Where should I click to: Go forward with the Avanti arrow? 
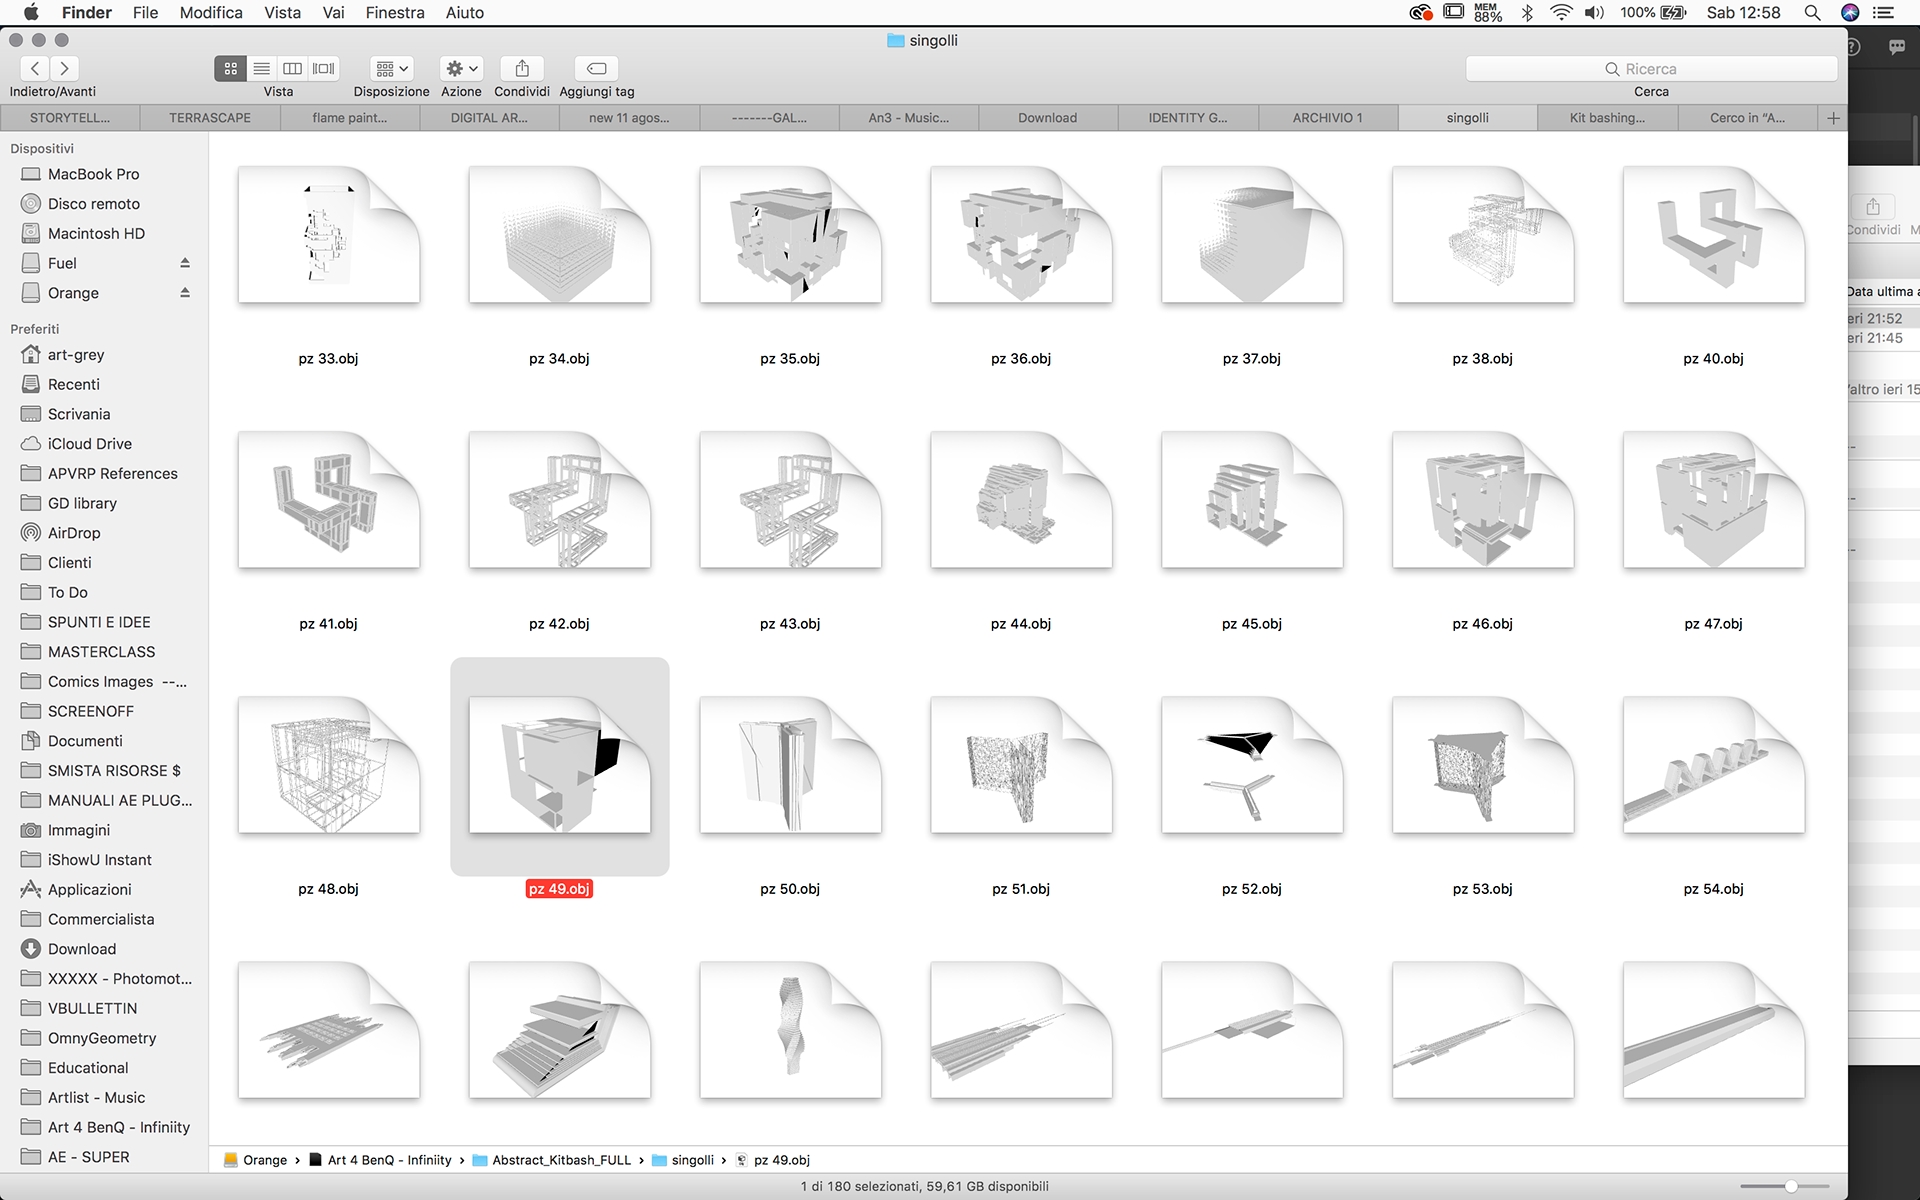[x=64, y=68]
